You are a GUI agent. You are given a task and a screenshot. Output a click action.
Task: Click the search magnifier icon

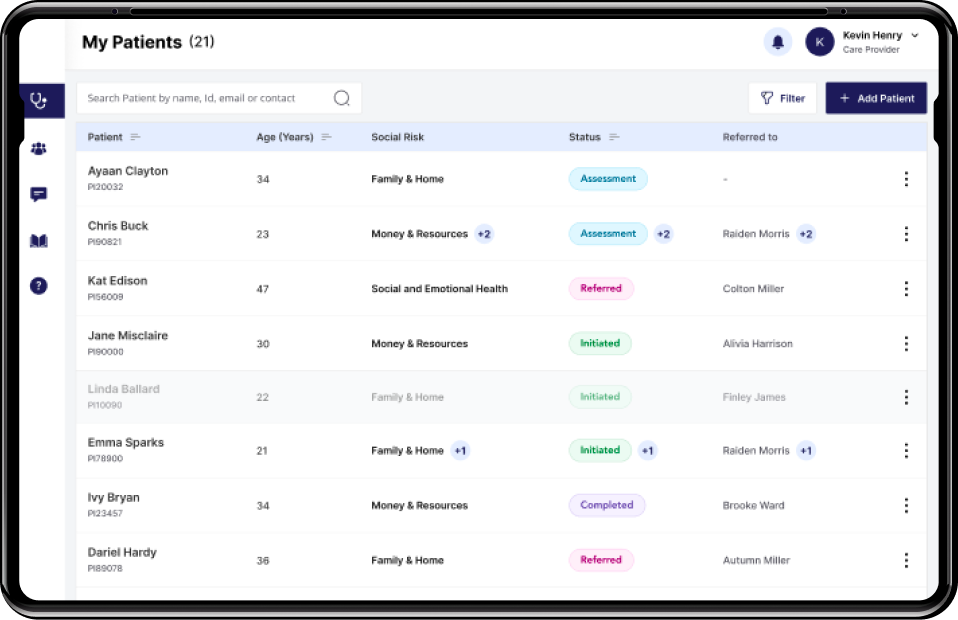click(x=342, y=98)
